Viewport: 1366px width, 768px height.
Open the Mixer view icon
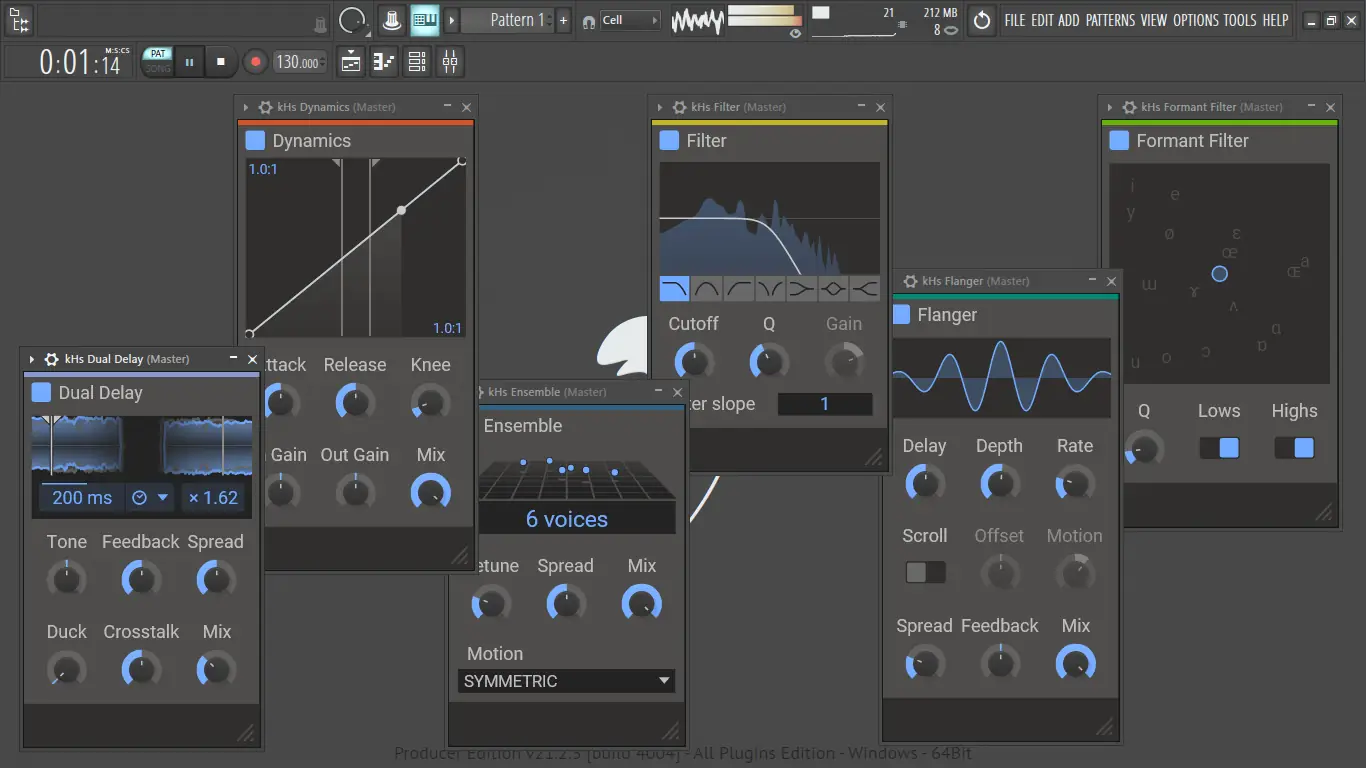pyautogui.click(x=450, y=62)
